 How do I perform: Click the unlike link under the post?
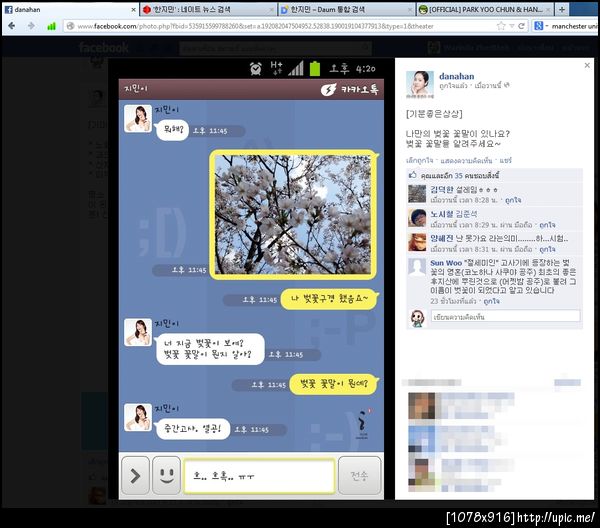coord(419,160)
